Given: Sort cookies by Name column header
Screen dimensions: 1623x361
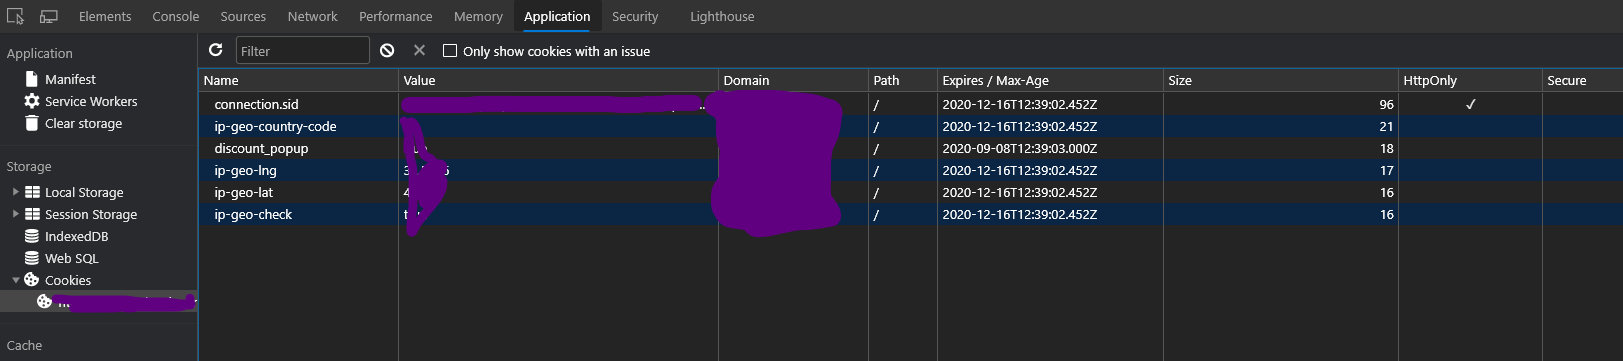Looking at the screenshot, I should click(x=299, y=80).
